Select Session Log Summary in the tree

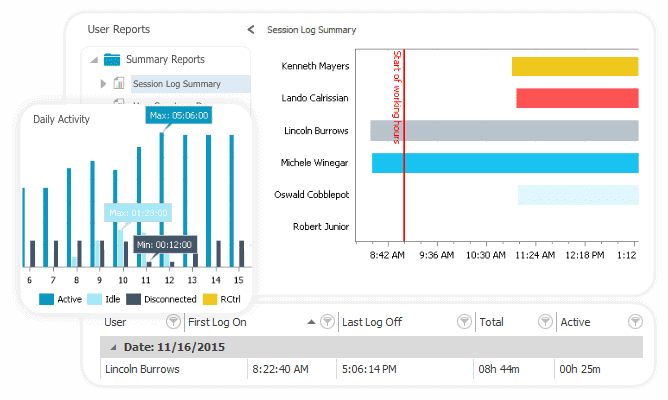tap(176, 84)
